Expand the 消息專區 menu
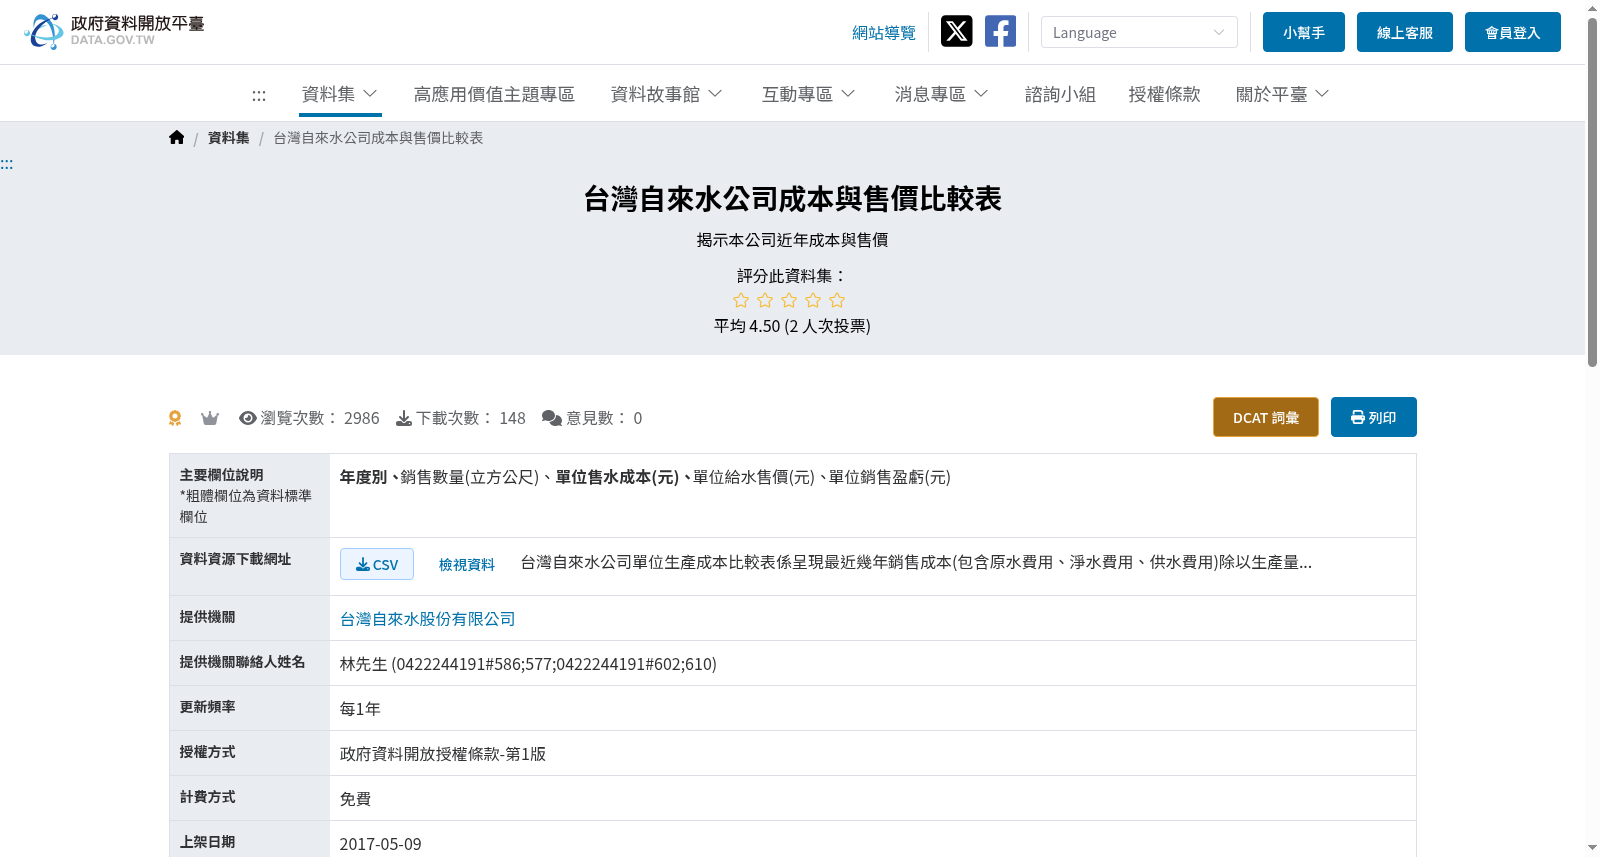1600x857 pixels. click(942, 94)
